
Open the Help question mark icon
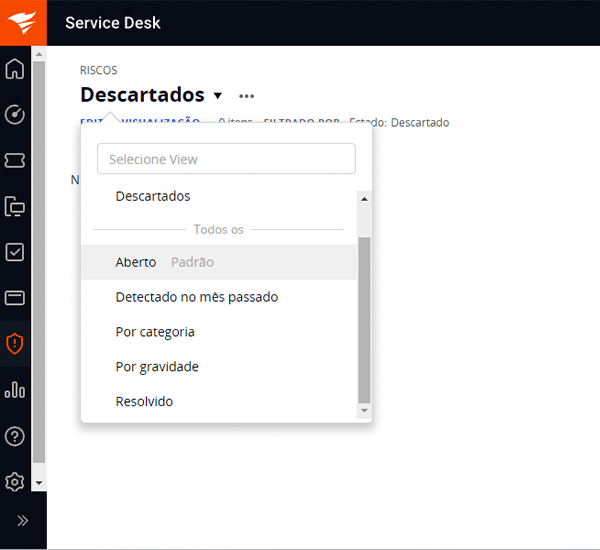point(15,436)
